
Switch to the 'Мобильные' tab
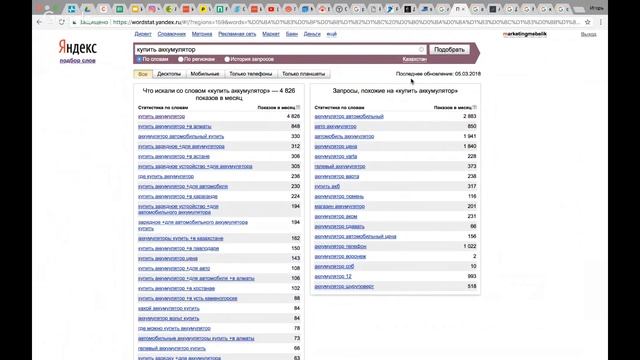[205, 74]
